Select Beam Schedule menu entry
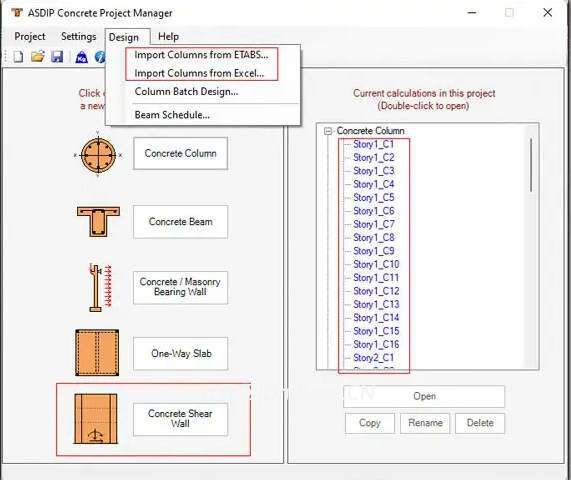 172,115
